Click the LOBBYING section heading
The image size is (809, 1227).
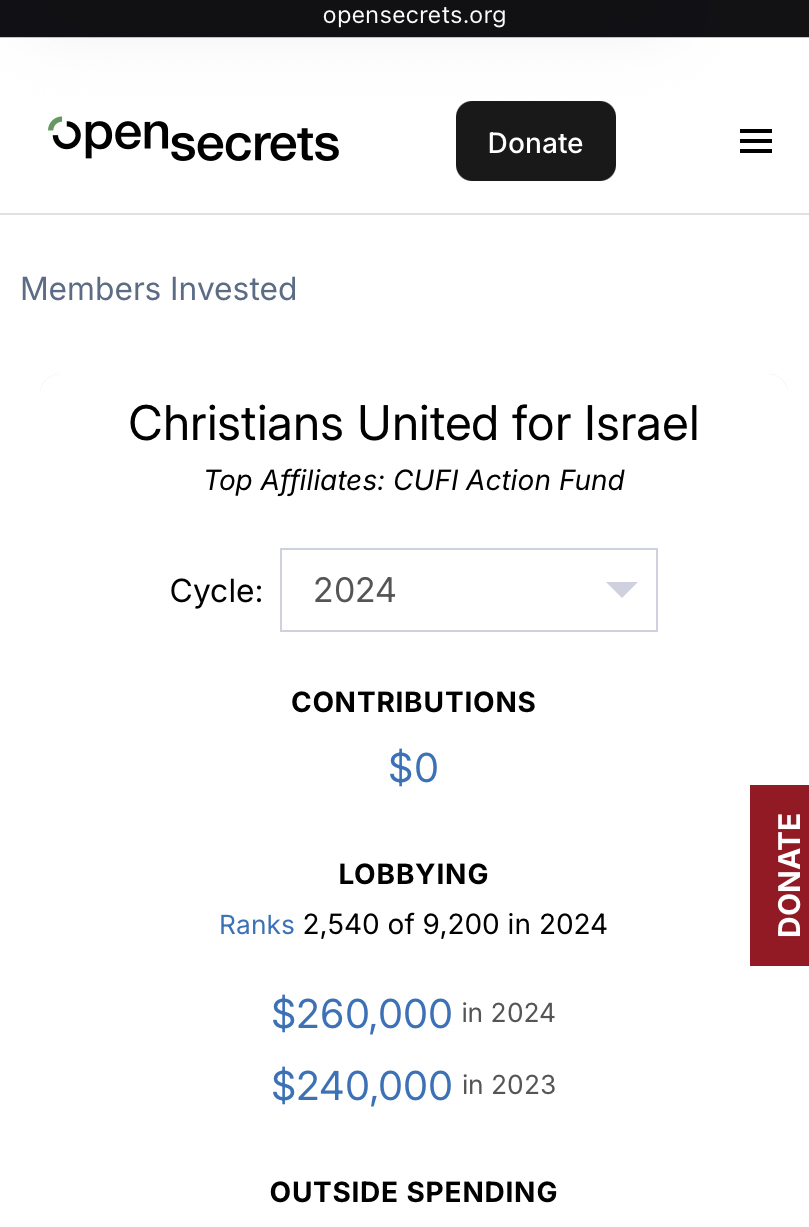[414, 874]
